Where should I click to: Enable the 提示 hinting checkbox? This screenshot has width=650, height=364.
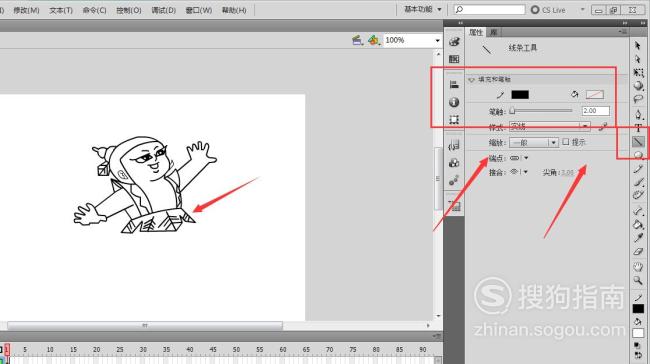(565, 142)
